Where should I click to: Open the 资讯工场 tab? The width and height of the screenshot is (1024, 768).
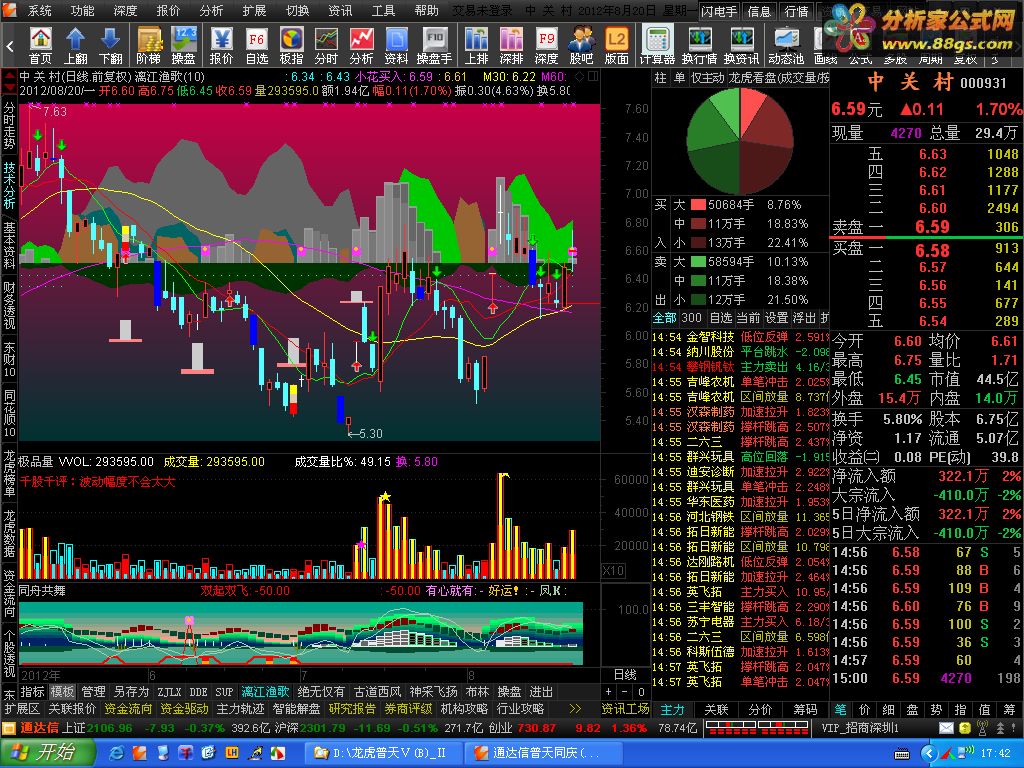click(625, 709)
